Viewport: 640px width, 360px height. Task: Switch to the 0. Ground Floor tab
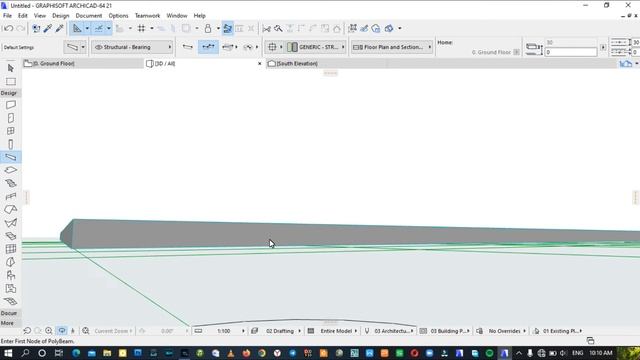click(83, 64)
